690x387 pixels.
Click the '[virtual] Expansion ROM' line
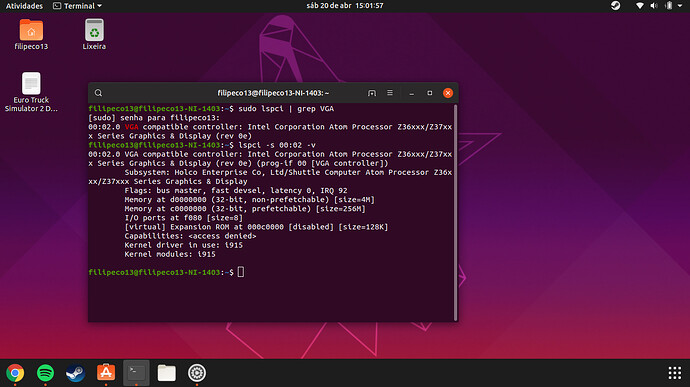click(256, 227)
